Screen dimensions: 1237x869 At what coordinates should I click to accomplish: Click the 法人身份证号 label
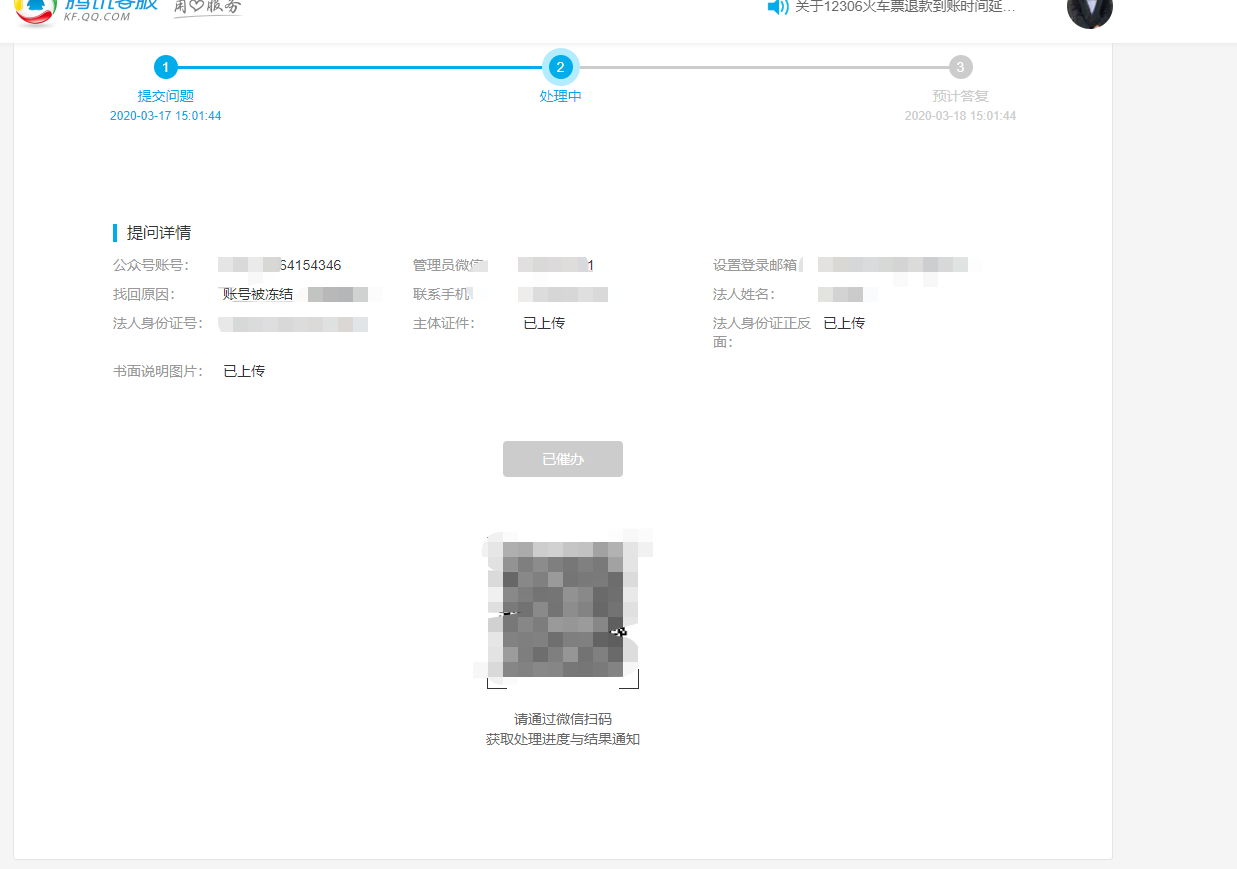[158, 323]
